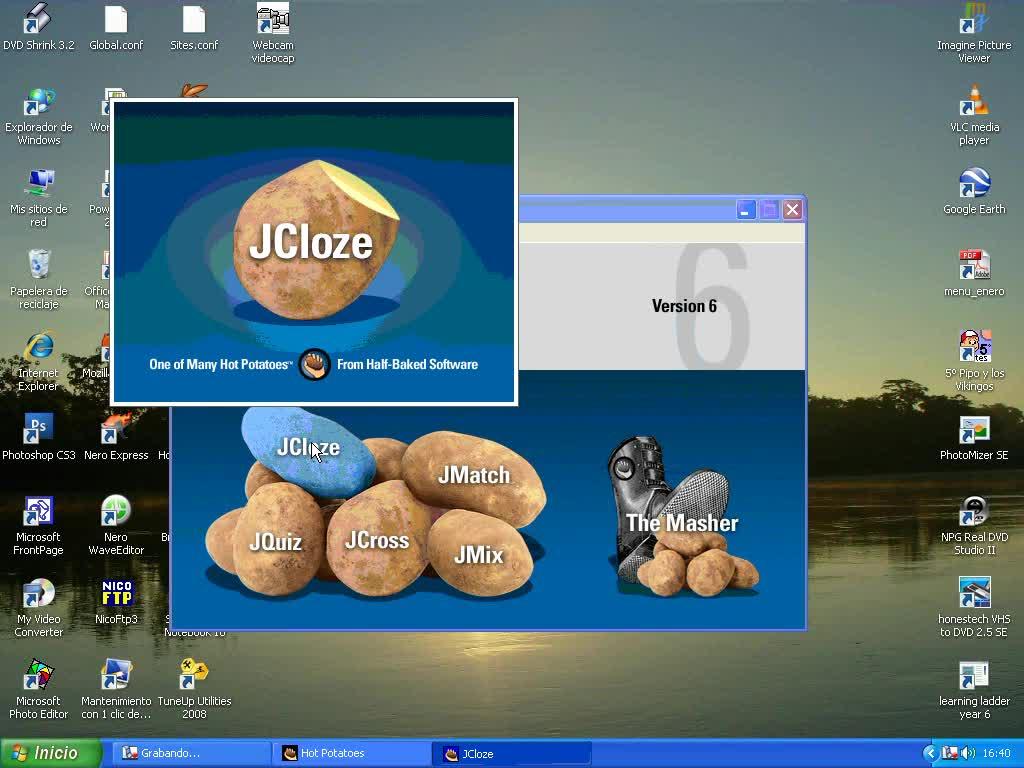This screenshot has width=1024, height=768.
Task: Launch the JQuiz potato
Action: [275, 542]
